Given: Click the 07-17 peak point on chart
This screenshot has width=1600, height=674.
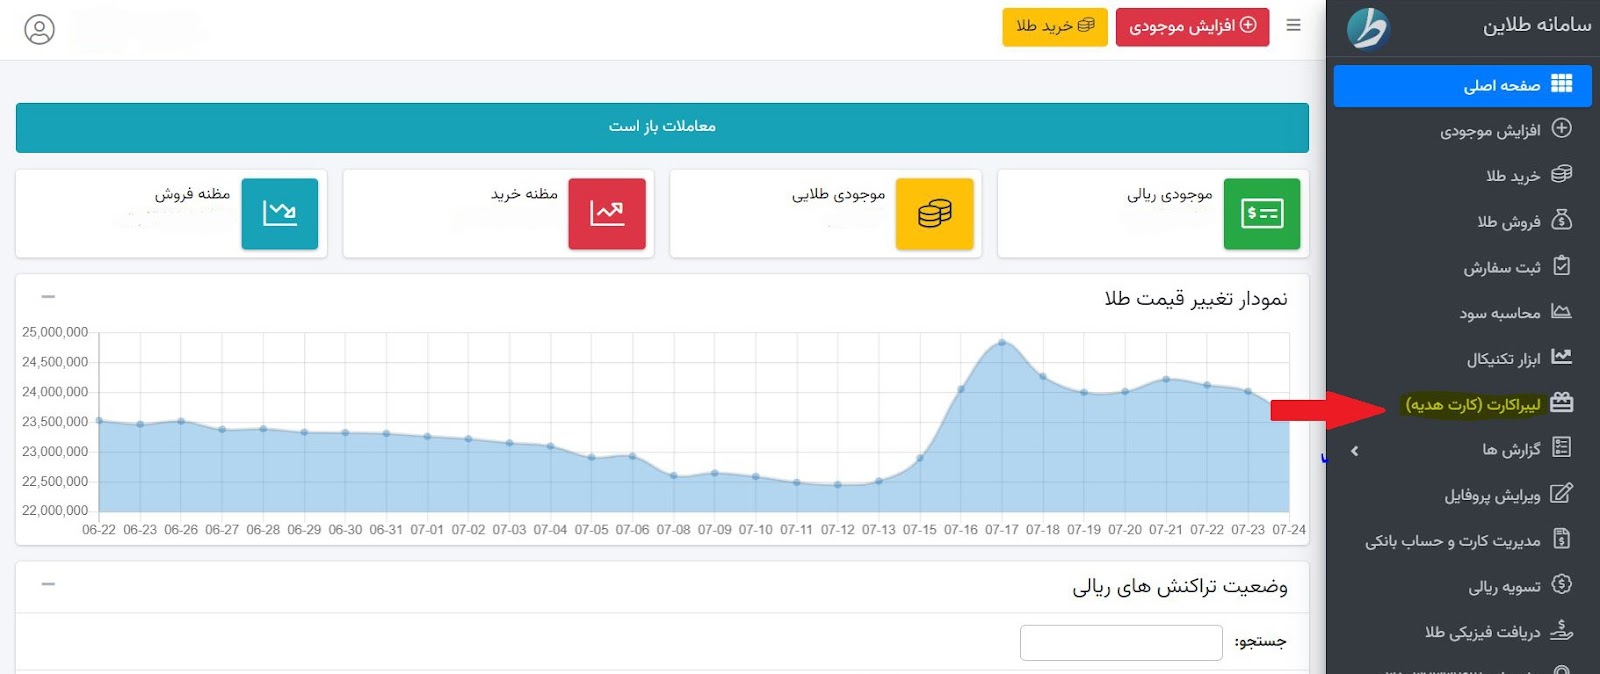Looking at the screenshot, I should click(x=1002, y=343).
